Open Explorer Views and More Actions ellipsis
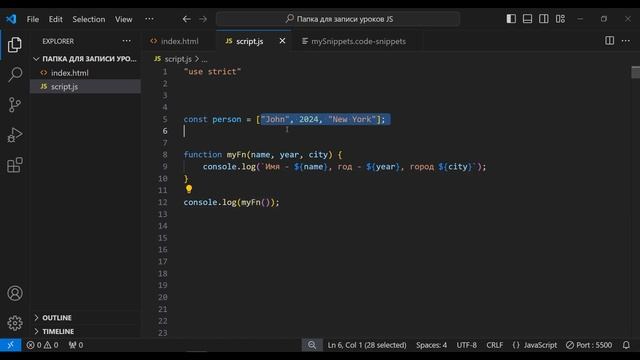The width and height of the screenshot is (640, 360). pos(127,41)
